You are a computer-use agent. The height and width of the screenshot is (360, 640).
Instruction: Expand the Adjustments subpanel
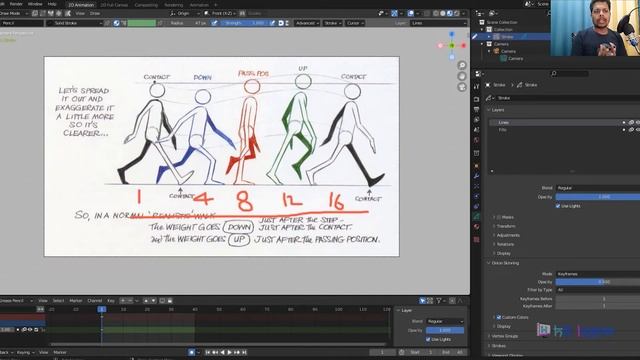coord(507,235)
